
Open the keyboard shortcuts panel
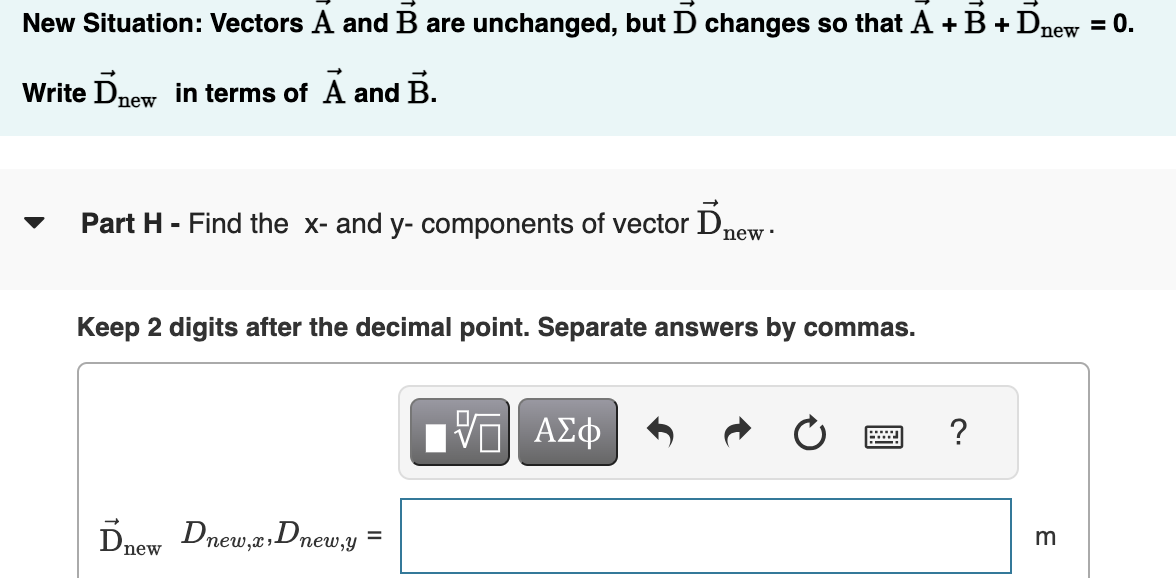coord(886,434)
